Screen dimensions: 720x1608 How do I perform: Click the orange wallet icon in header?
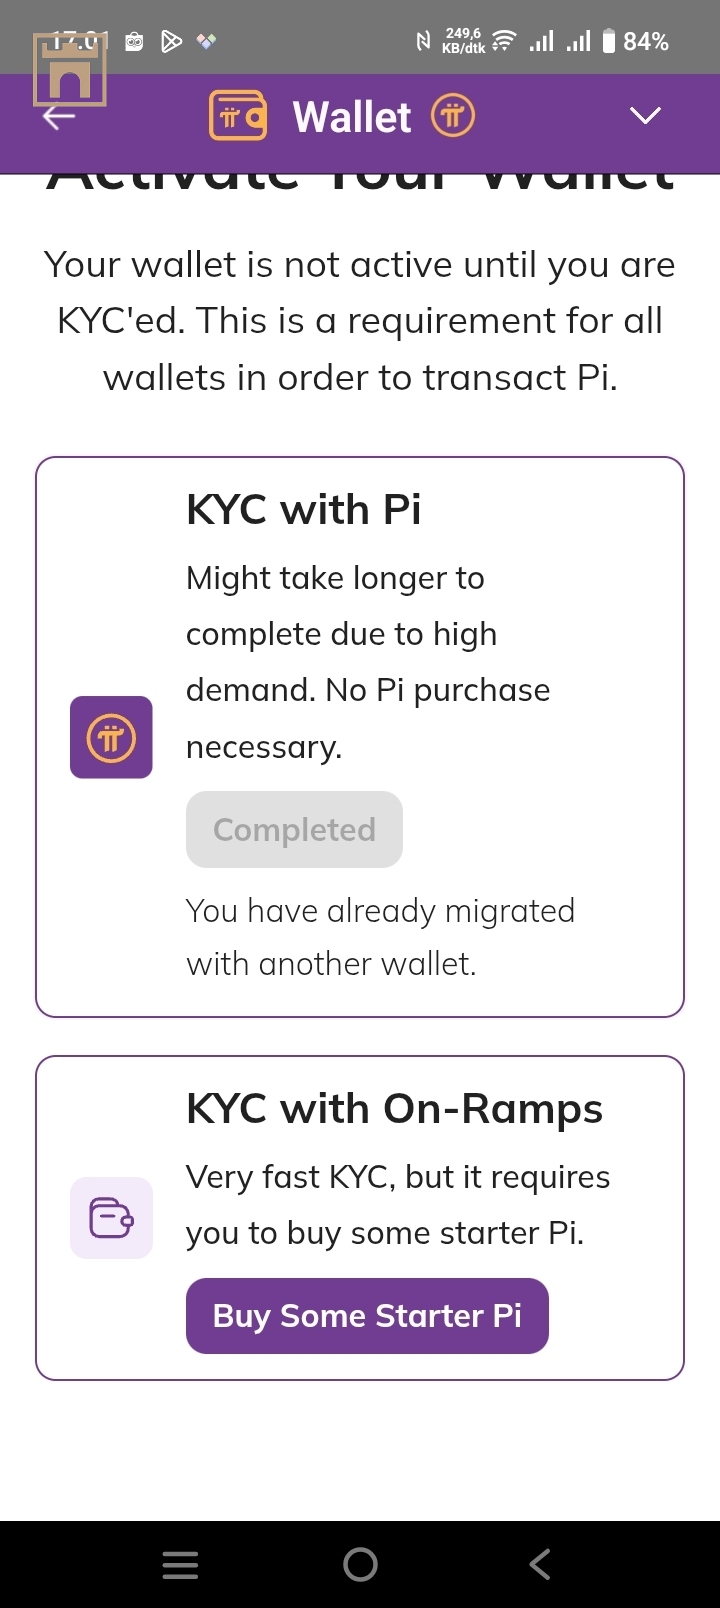238,116
